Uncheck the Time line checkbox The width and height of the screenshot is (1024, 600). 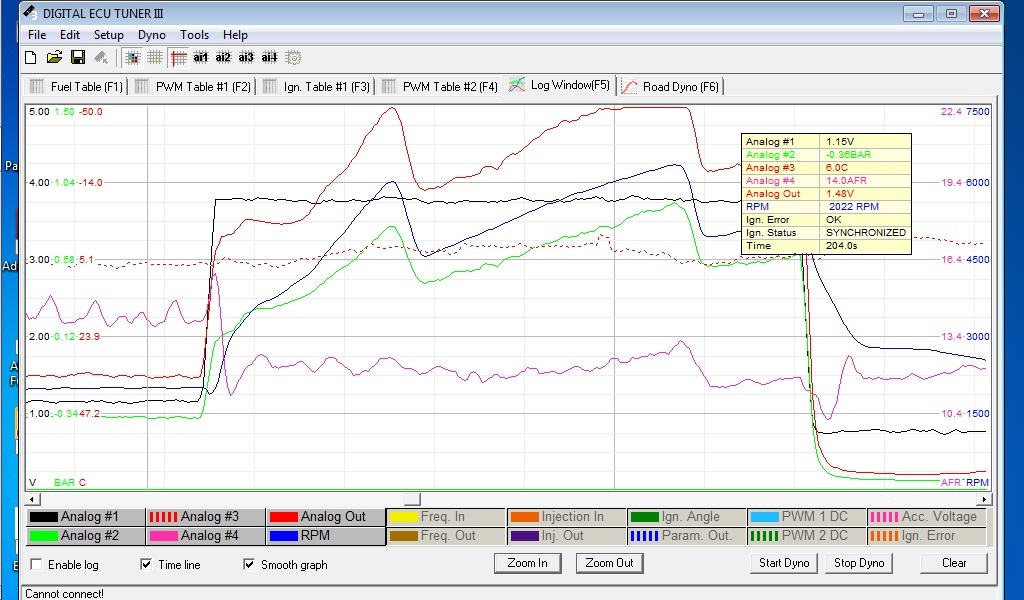[147, 565]
